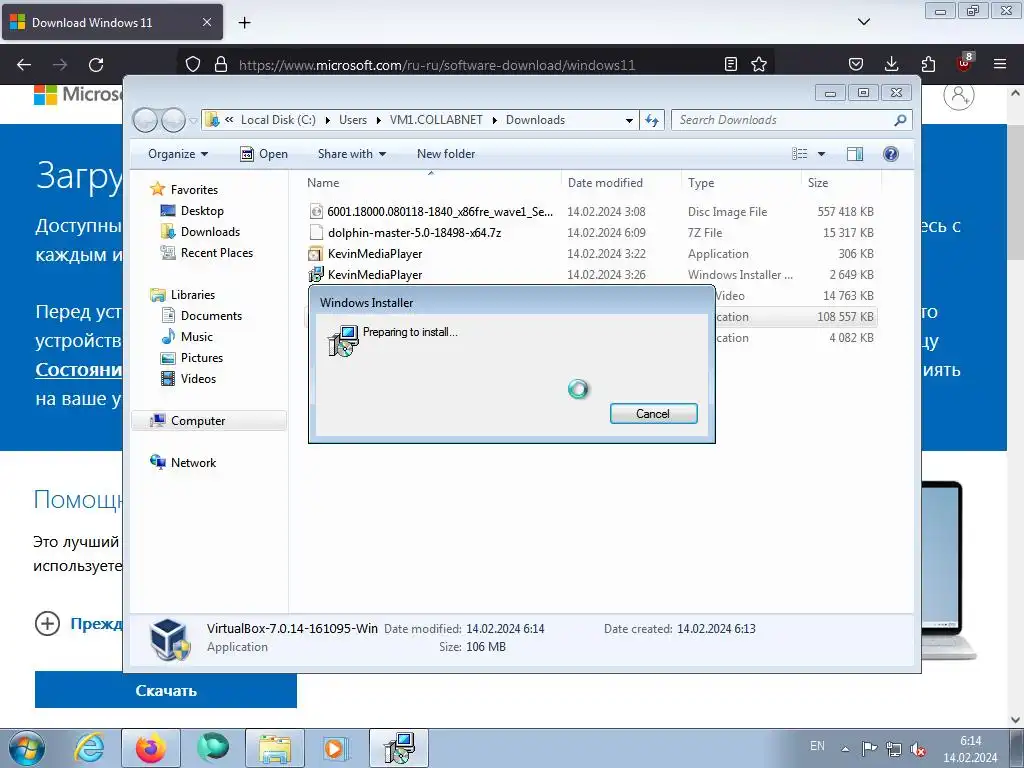Open a new Firefox tab
This screenshot has width=1024, height=768.
244,22
